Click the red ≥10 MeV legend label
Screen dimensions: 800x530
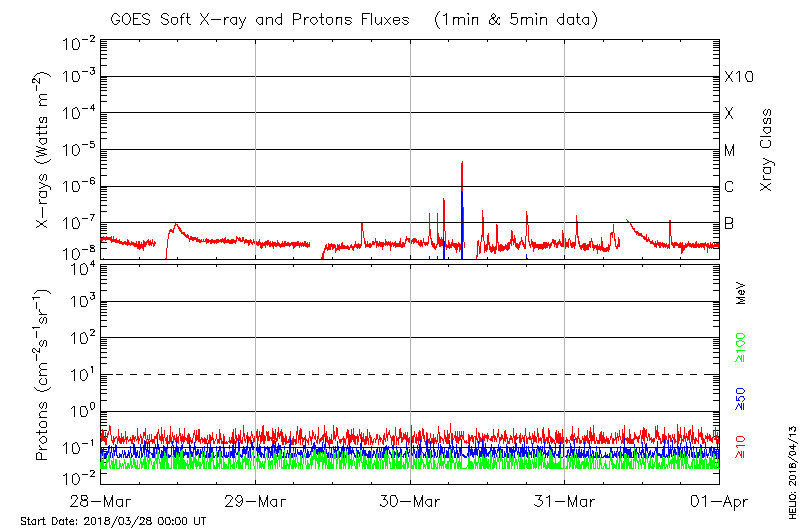coord(741,447)
